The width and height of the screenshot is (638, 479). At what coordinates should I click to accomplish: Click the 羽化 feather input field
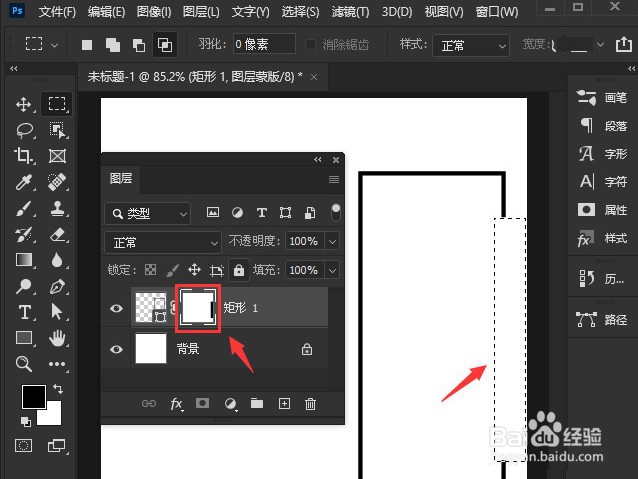point(264,44)
